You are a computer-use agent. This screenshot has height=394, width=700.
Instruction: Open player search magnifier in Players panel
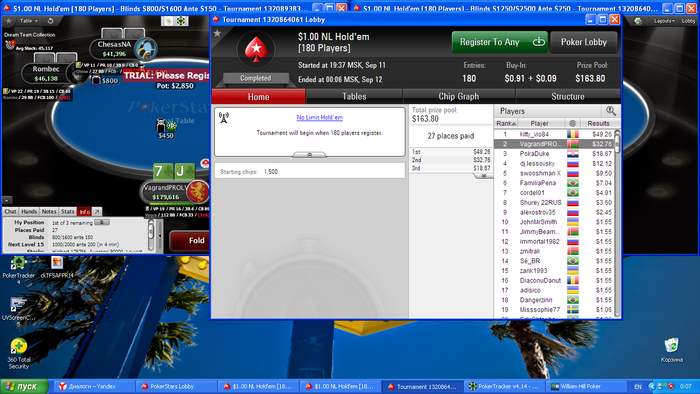[611, 111]
